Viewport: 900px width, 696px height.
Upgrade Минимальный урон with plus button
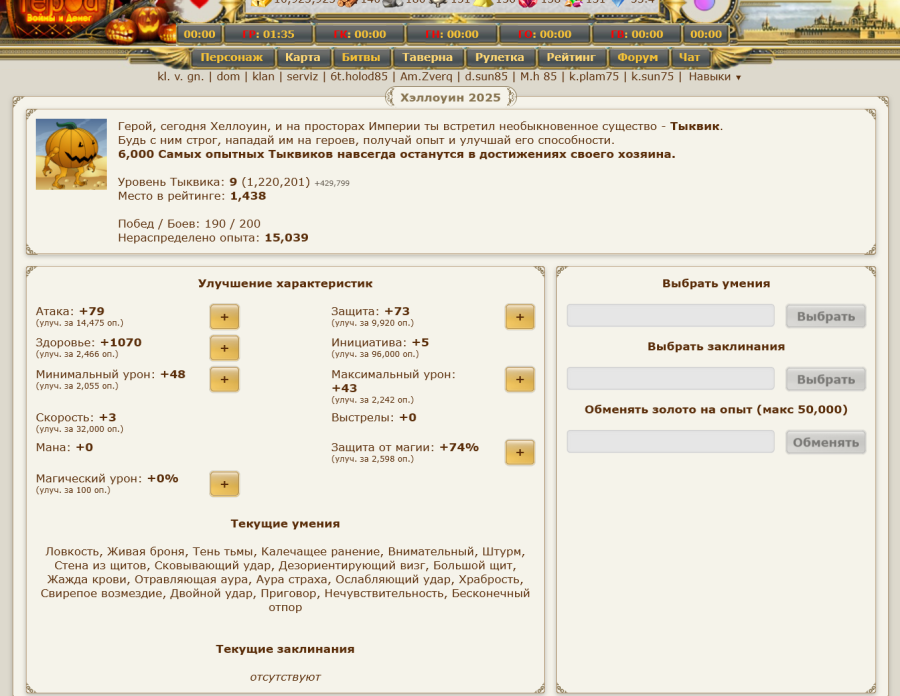tap(224, 380)
